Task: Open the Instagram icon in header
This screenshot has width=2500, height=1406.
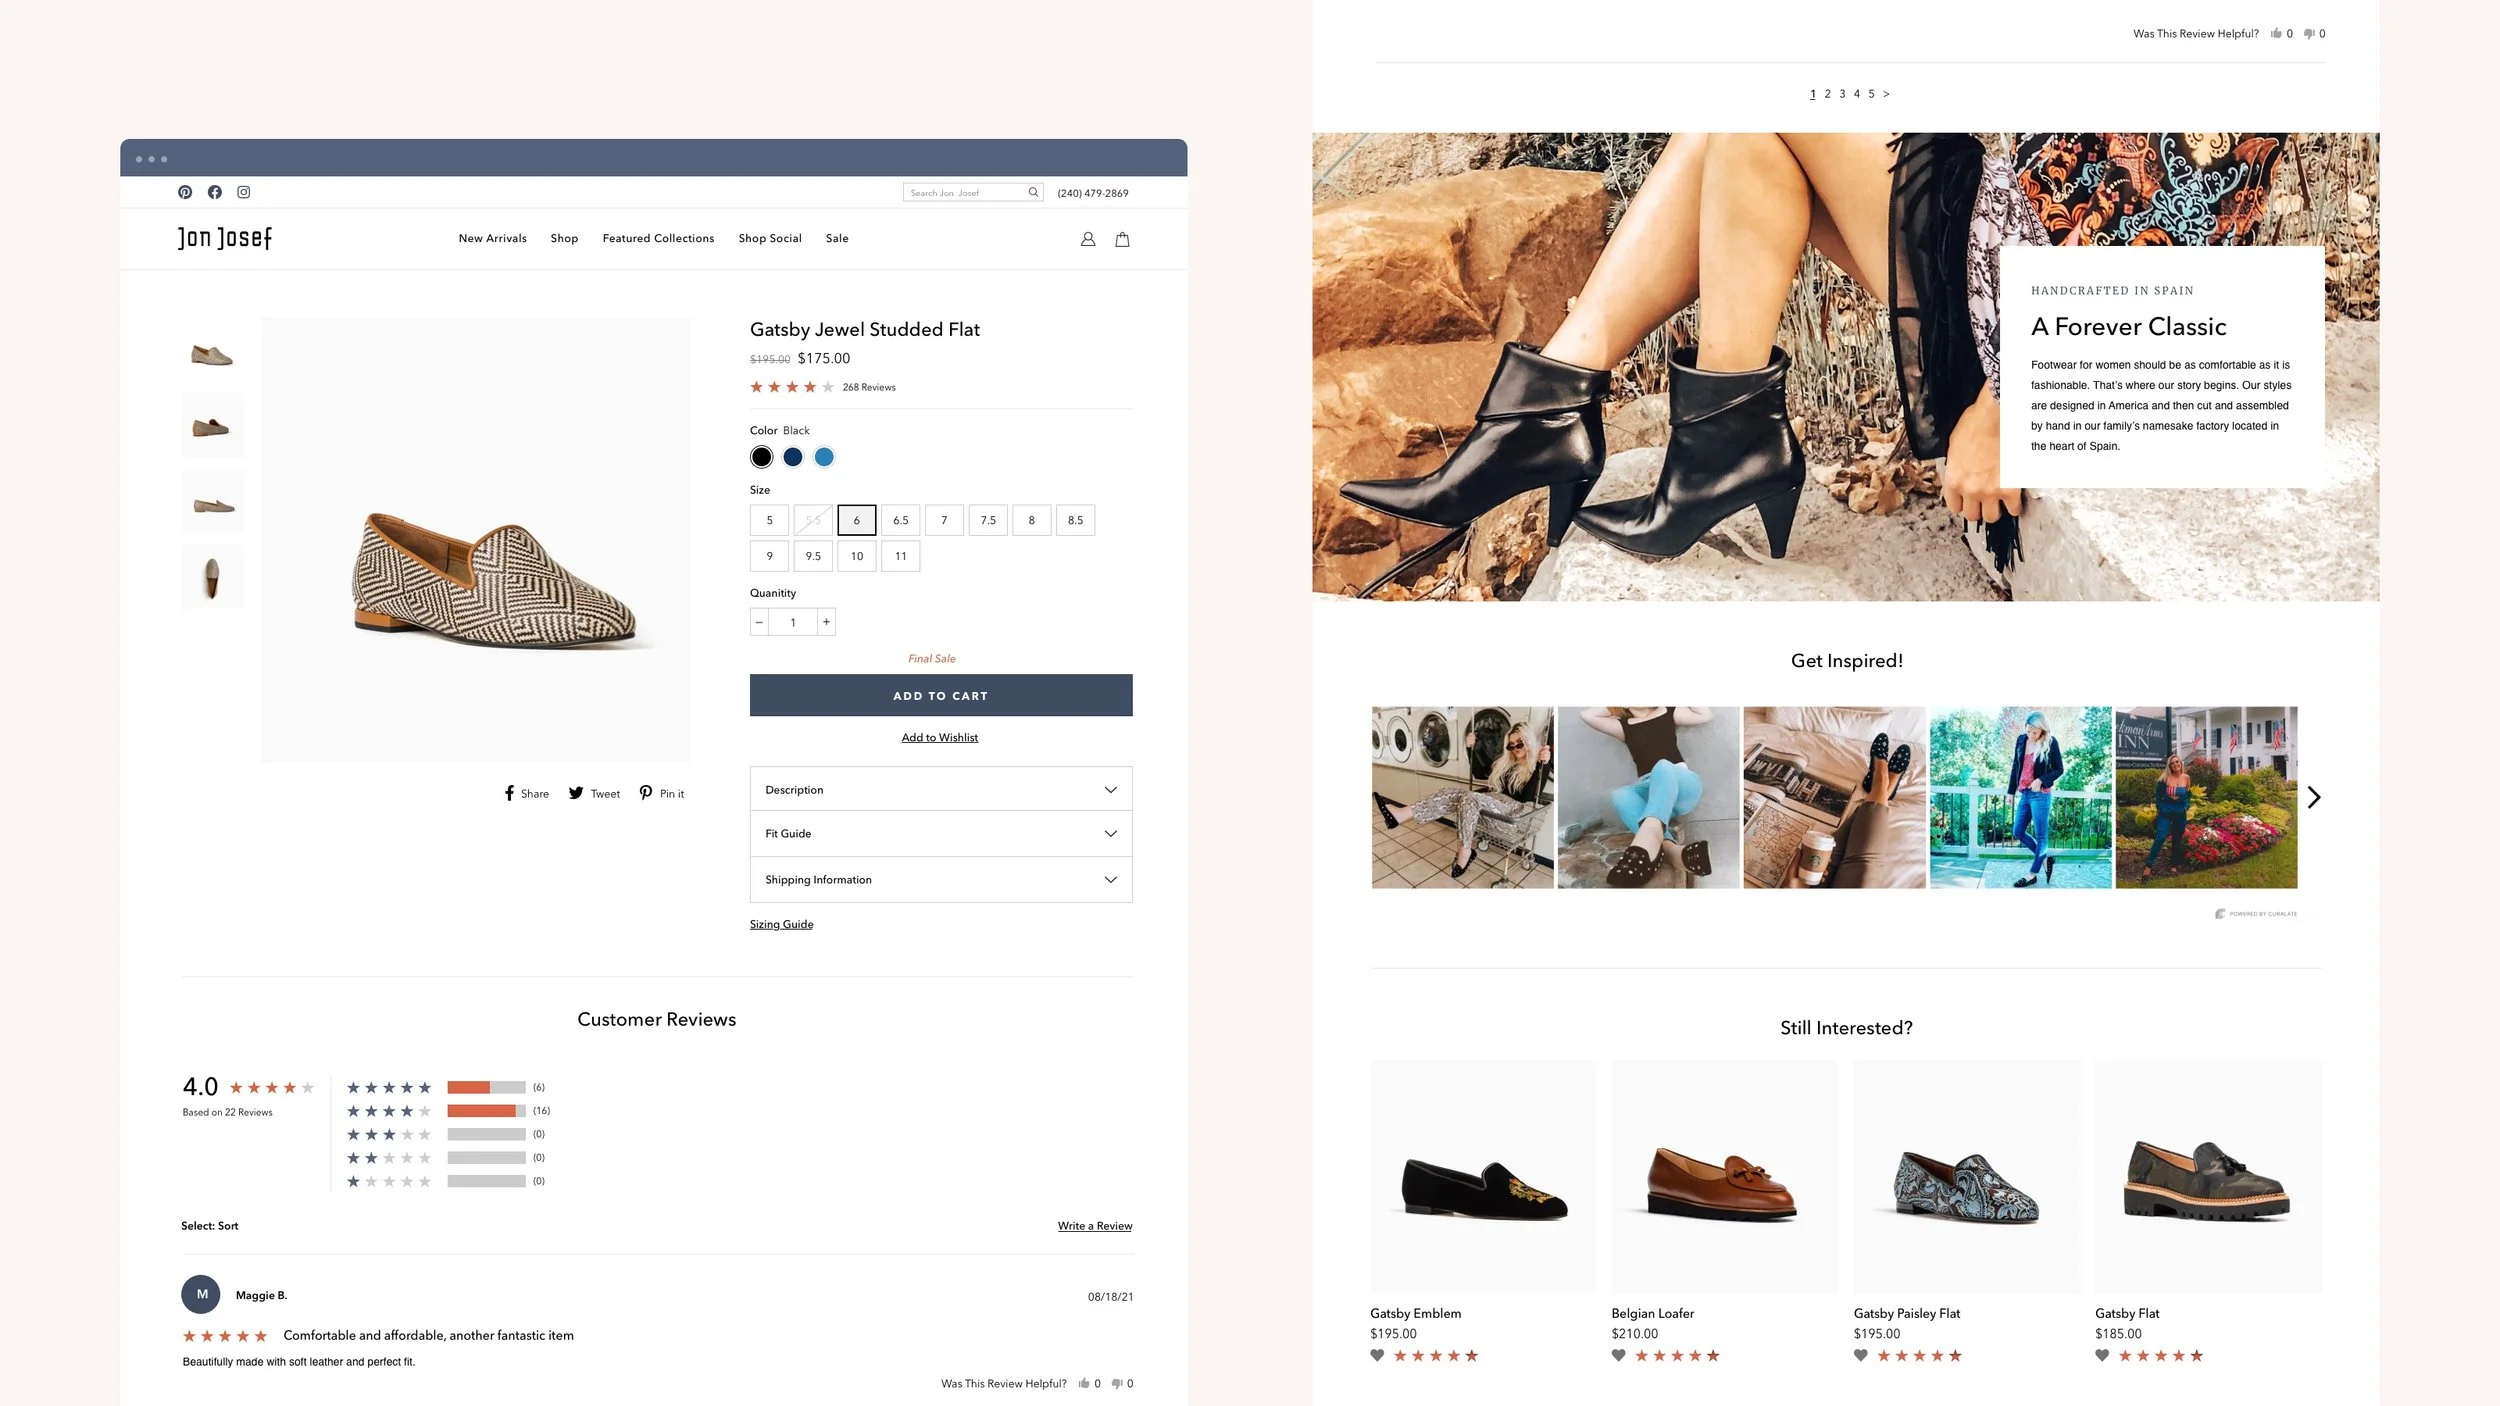Action: pyautogui.click(x=243, y=192)
